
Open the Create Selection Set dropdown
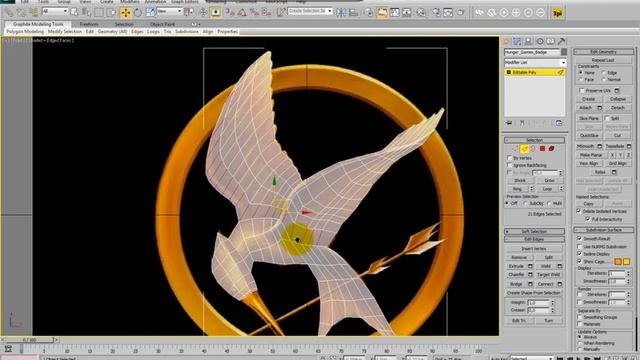coord(310,11)
